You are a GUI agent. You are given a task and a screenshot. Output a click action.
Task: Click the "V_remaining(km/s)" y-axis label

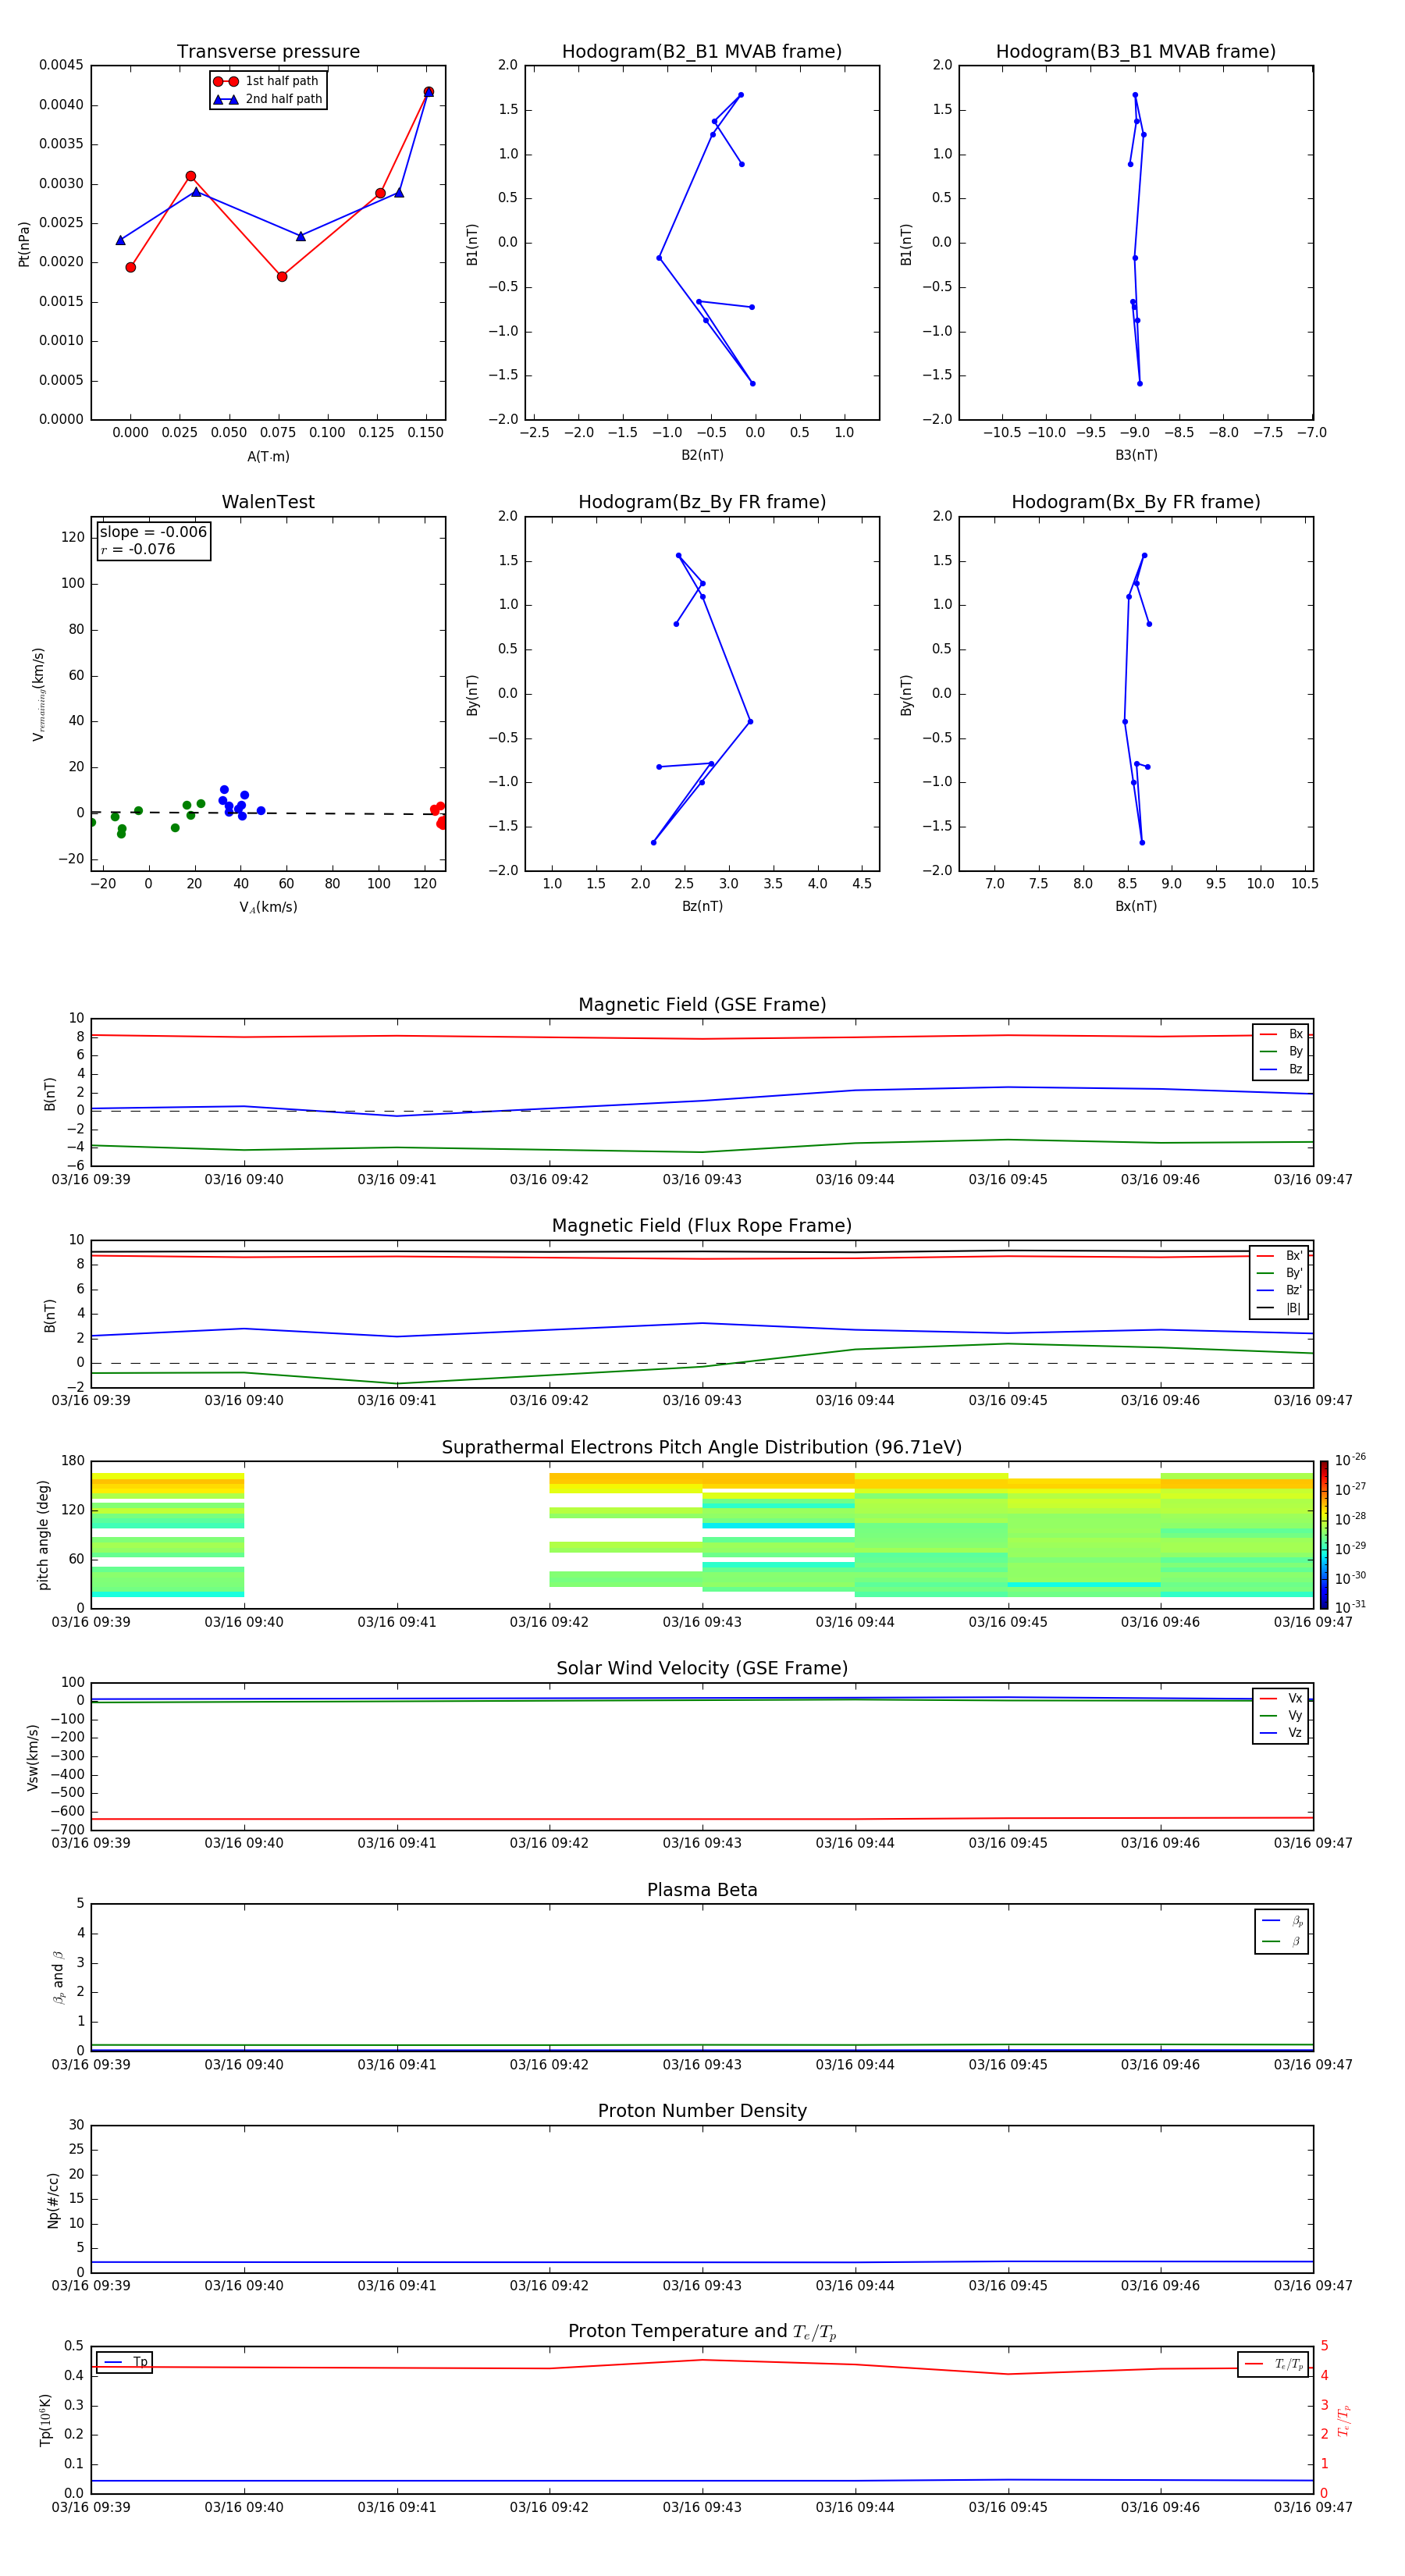click(x=38, y=694)
